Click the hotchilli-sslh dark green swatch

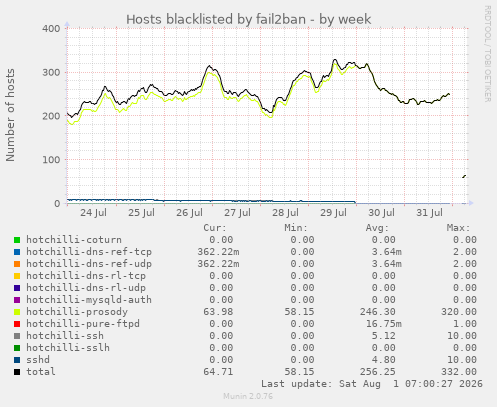pos(17,348)
